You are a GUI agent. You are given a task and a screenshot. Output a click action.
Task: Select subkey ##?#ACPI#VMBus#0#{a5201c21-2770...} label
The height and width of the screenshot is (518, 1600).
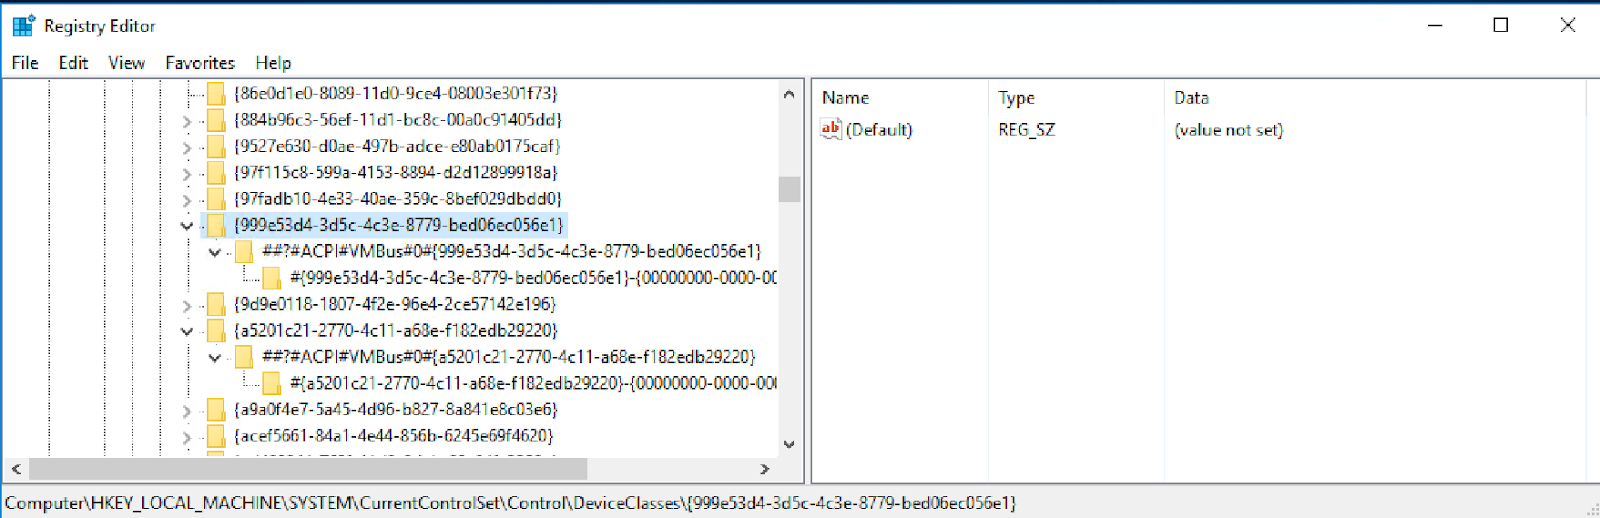click(x=509, y=357)
